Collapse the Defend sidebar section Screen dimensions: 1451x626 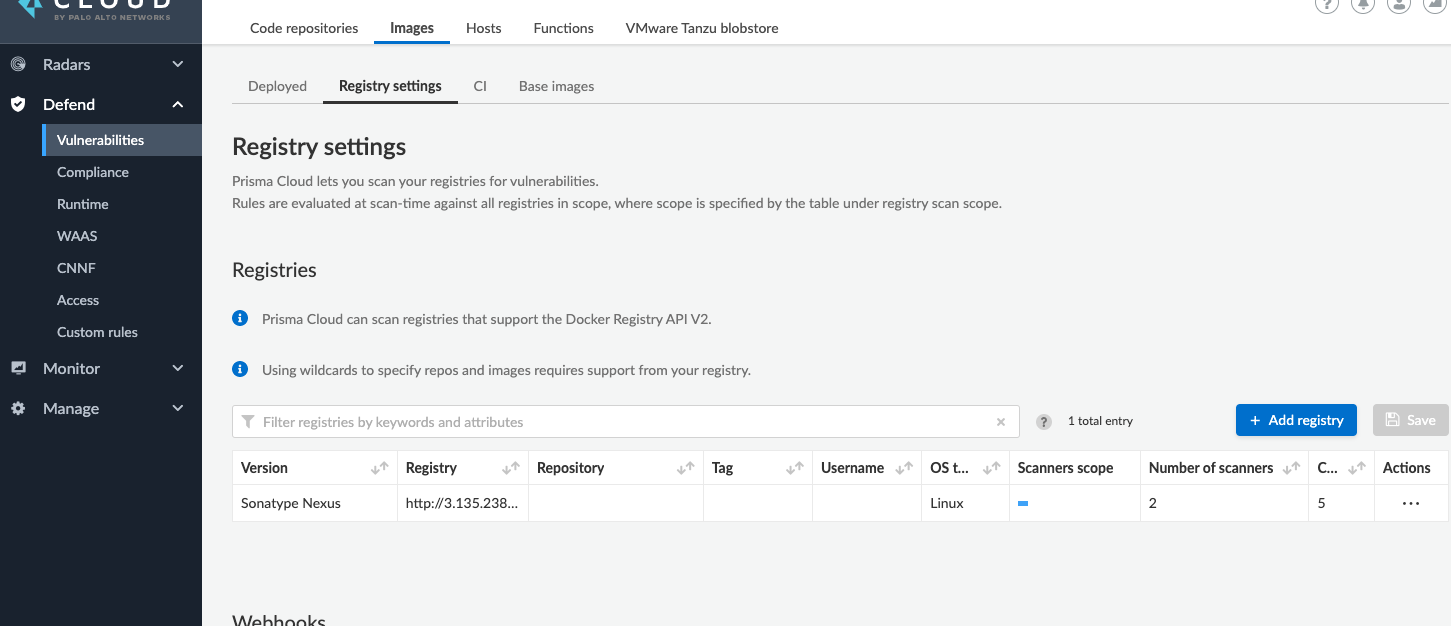tap(178, 105)
